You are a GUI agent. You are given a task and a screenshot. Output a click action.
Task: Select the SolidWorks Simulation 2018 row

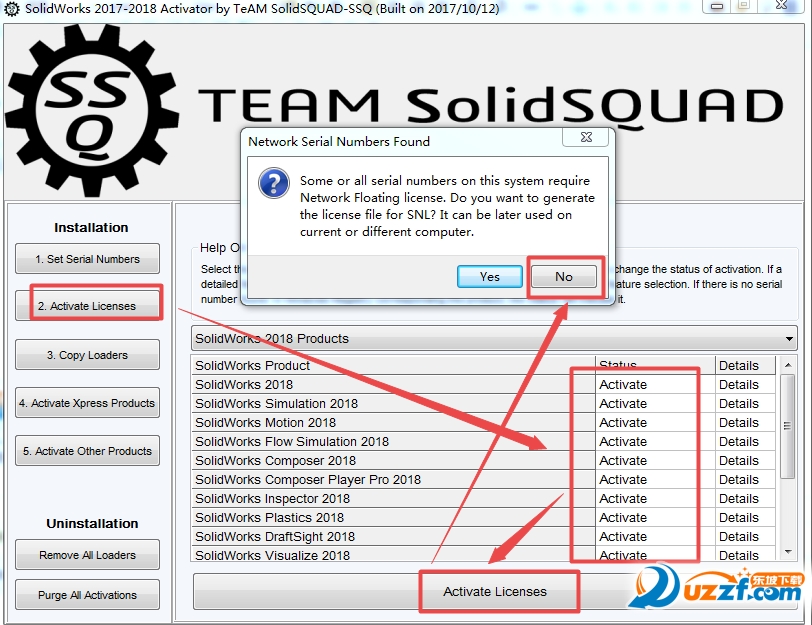click(394, 403)
